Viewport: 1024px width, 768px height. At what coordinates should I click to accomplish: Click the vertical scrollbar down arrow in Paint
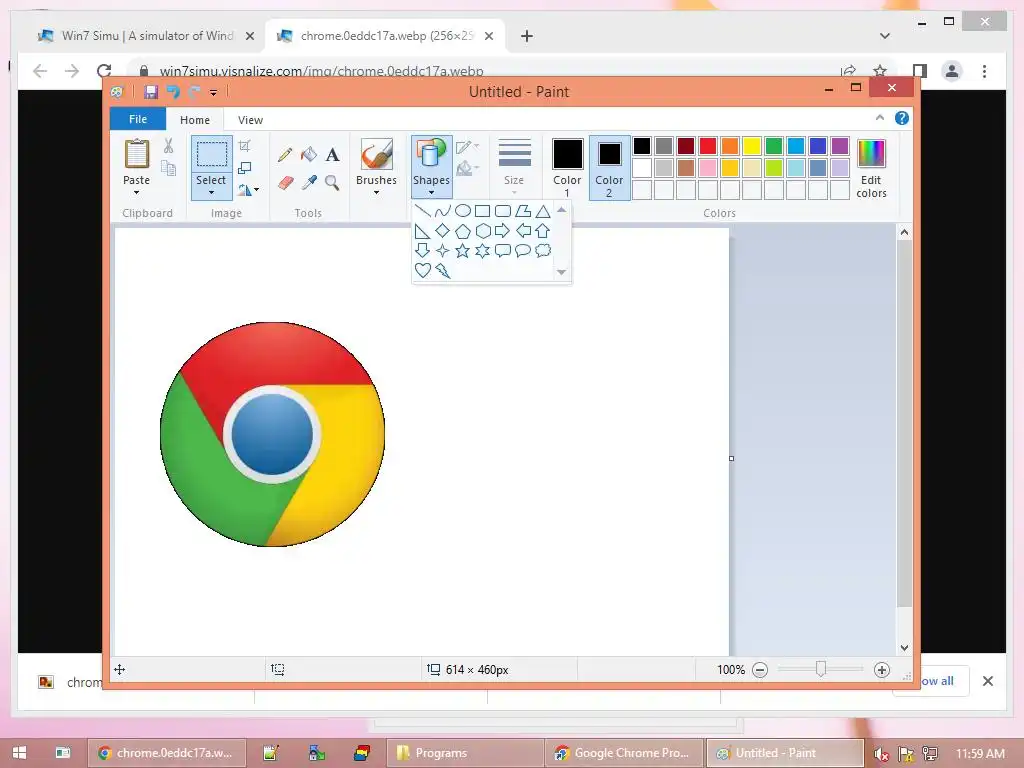pos(904,648)
